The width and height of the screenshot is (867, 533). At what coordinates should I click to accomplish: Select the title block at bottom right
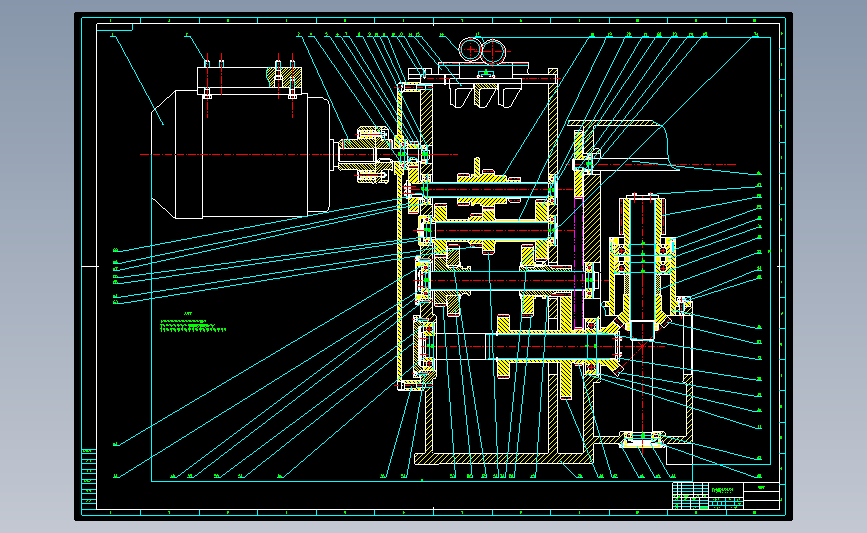coord(725,495)
